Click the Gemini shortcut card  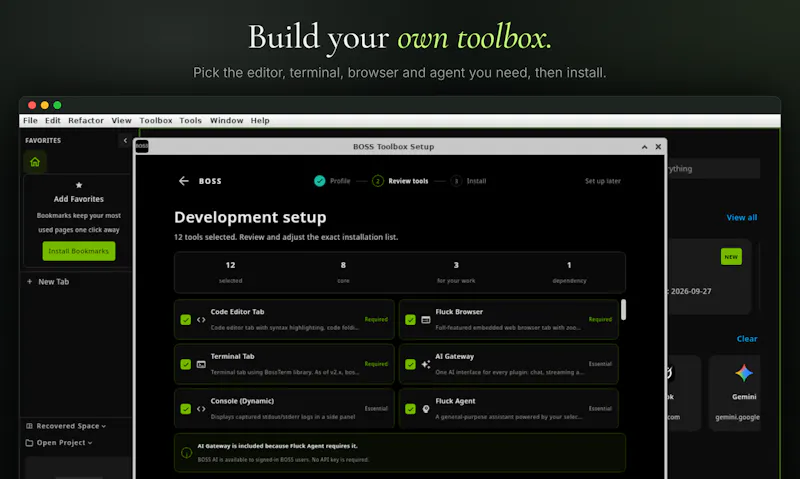pyautogui.click(x=735, y=393)
